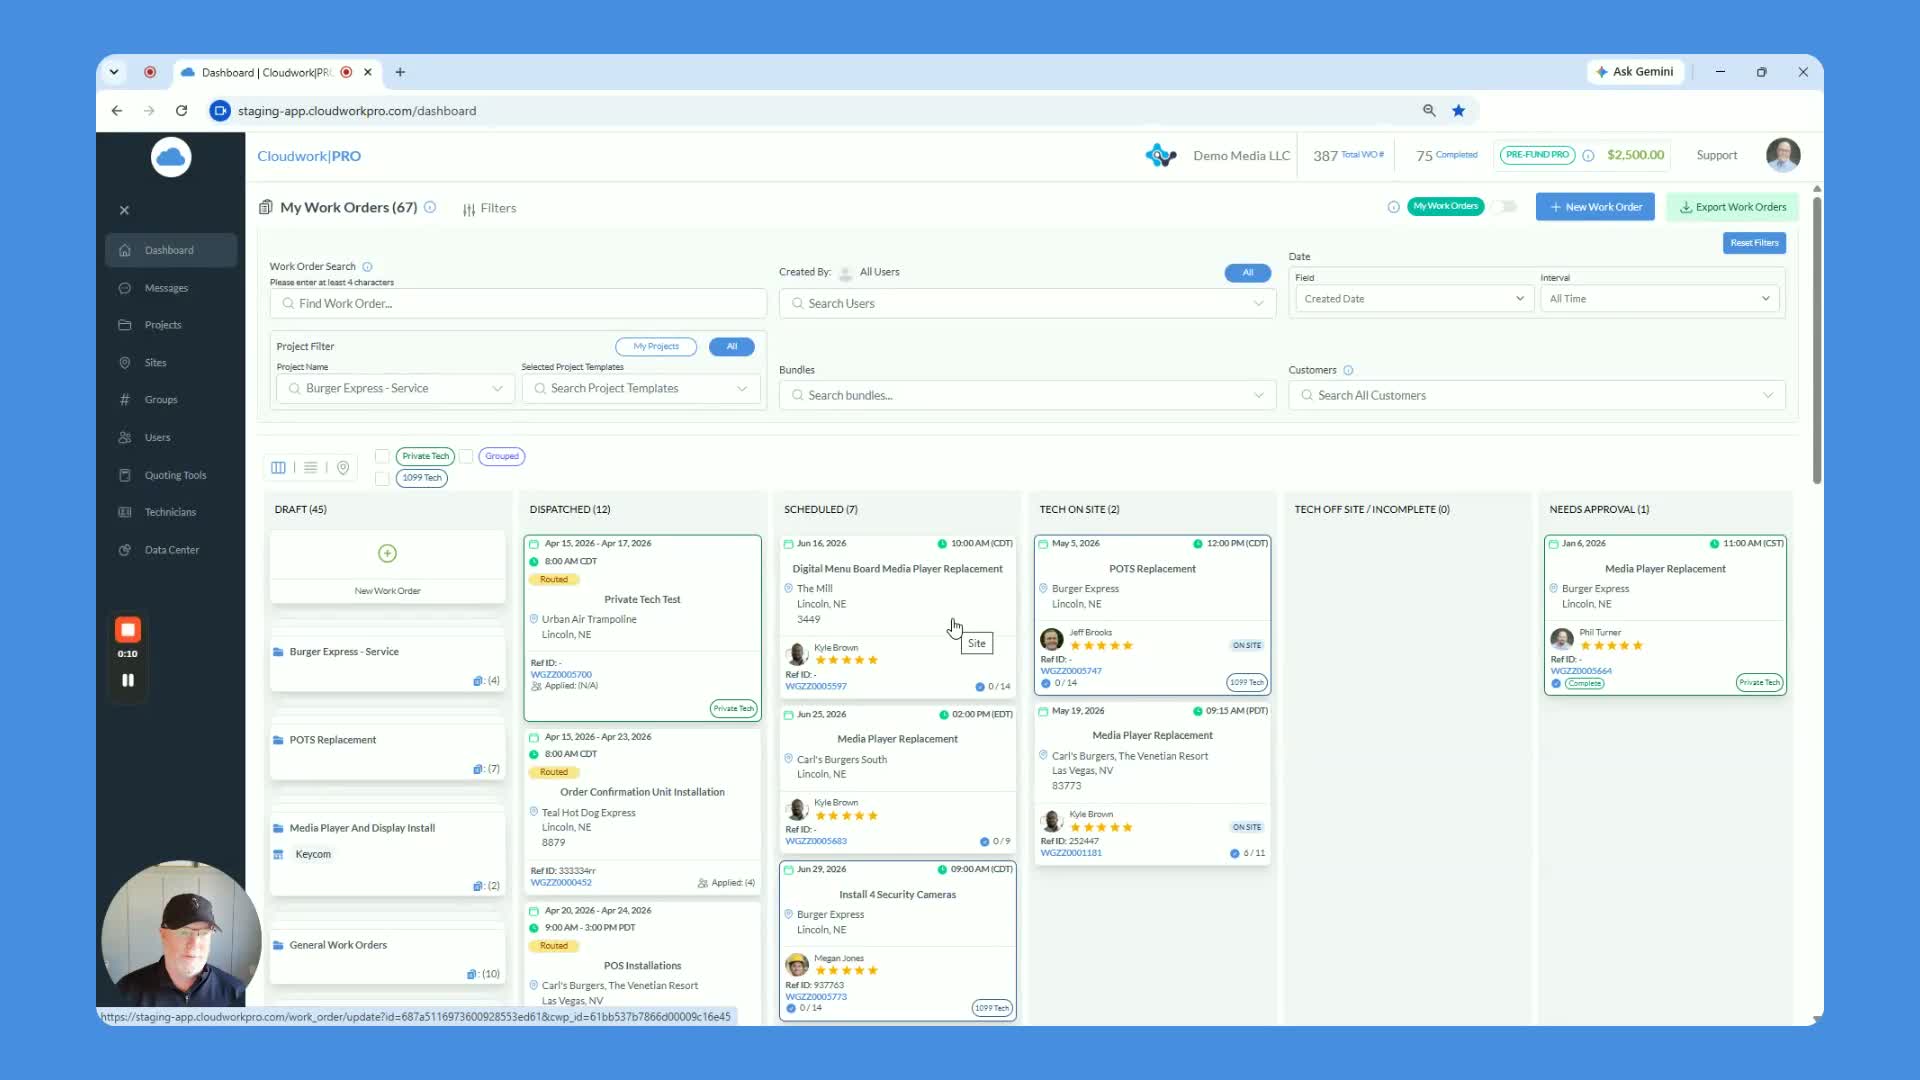Open the user profile avatar menu

(1783, 155)
